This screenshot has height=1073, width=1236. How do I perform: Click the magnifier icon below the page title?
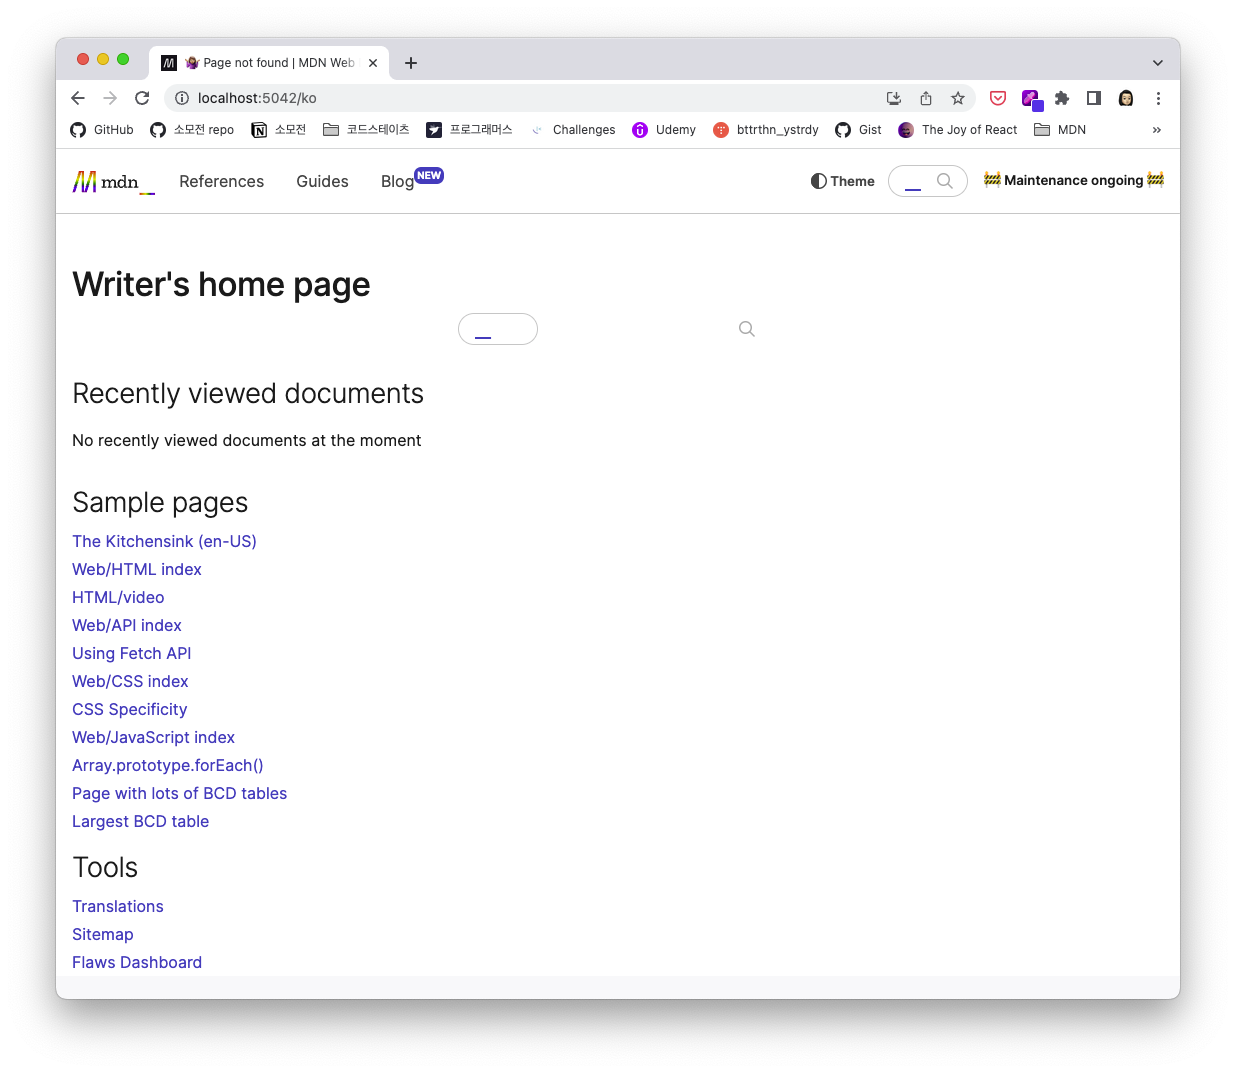(747, 329)
